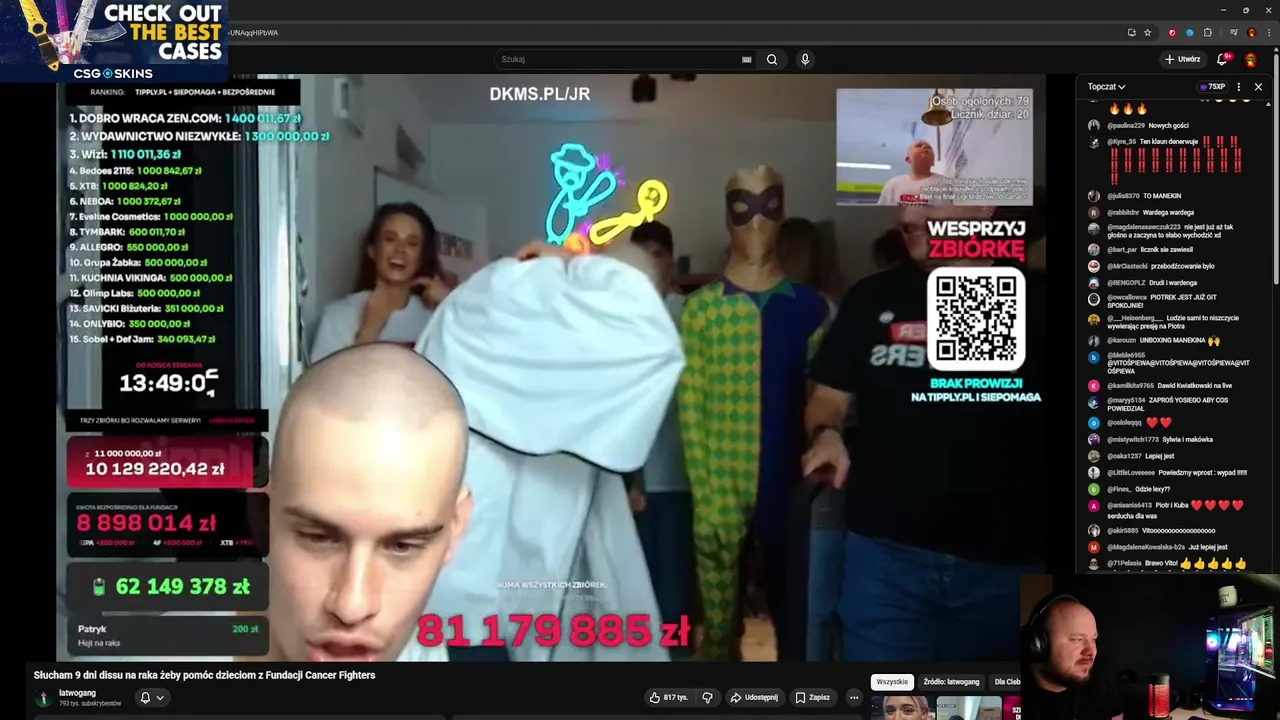Open the media control toolbar button
This screenshot has width=1280, height=720.
(x=1233, y=32)
